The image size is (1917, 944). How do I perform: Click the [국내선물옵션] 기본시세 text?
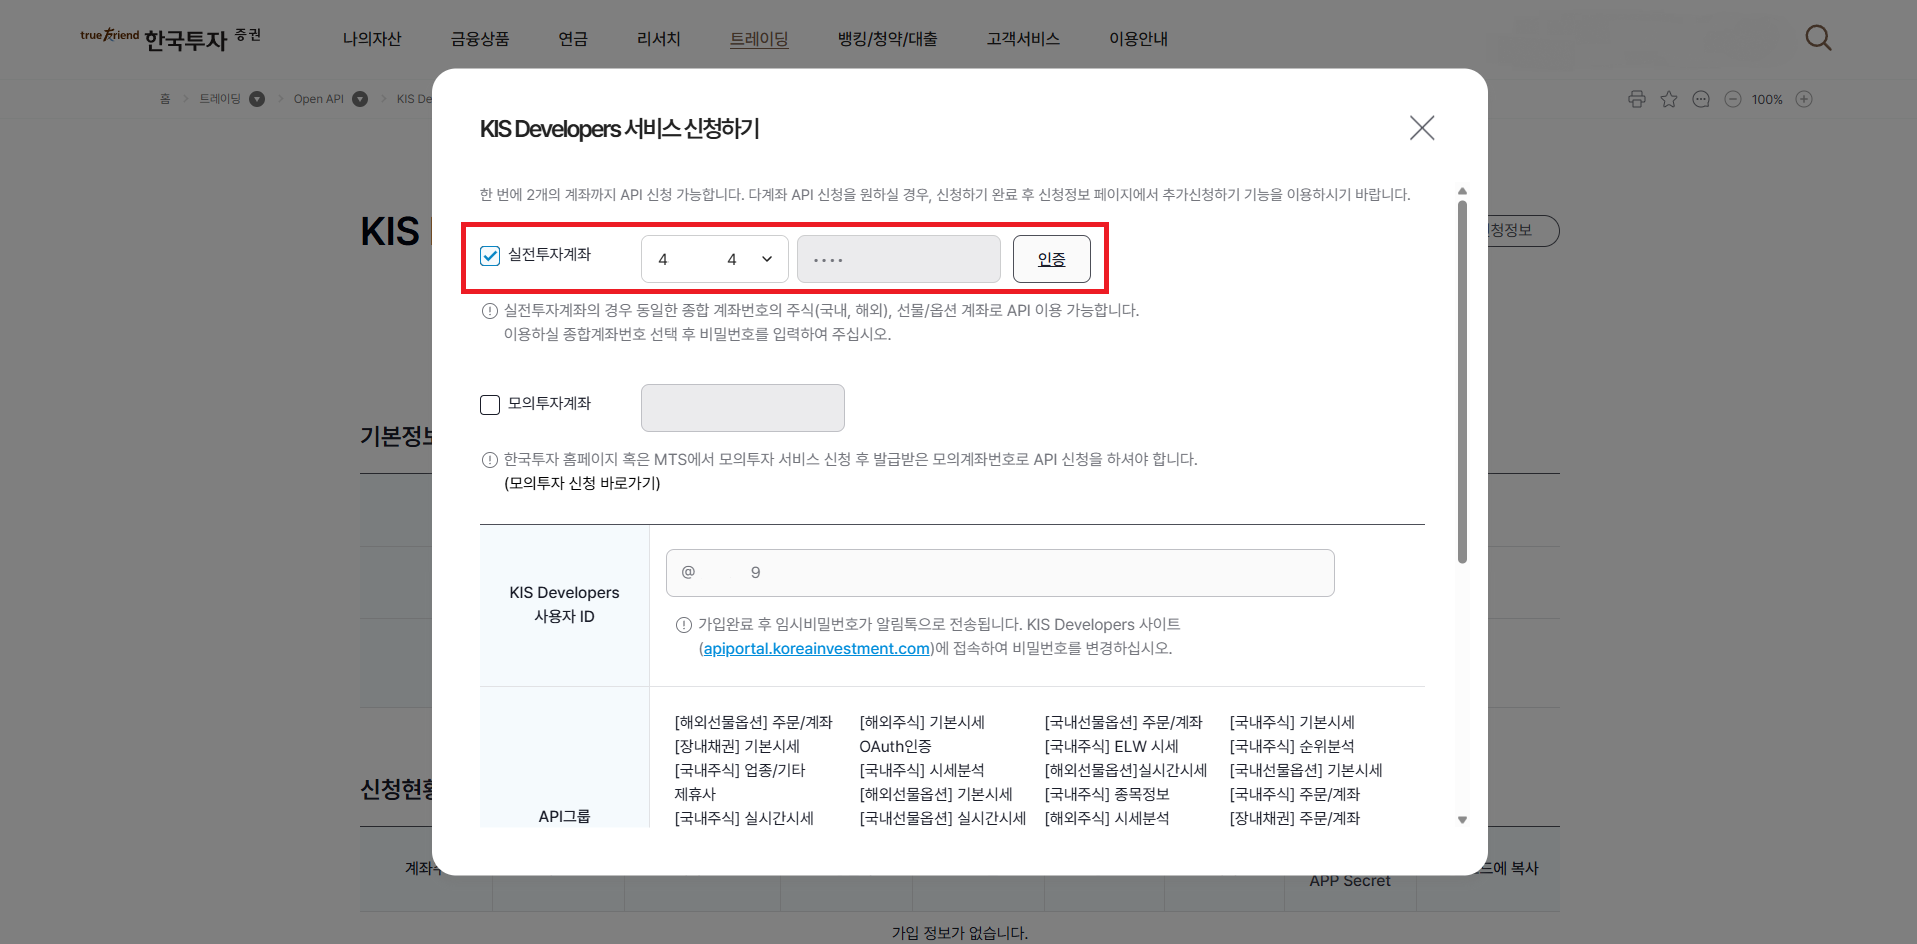[1306, 770]
